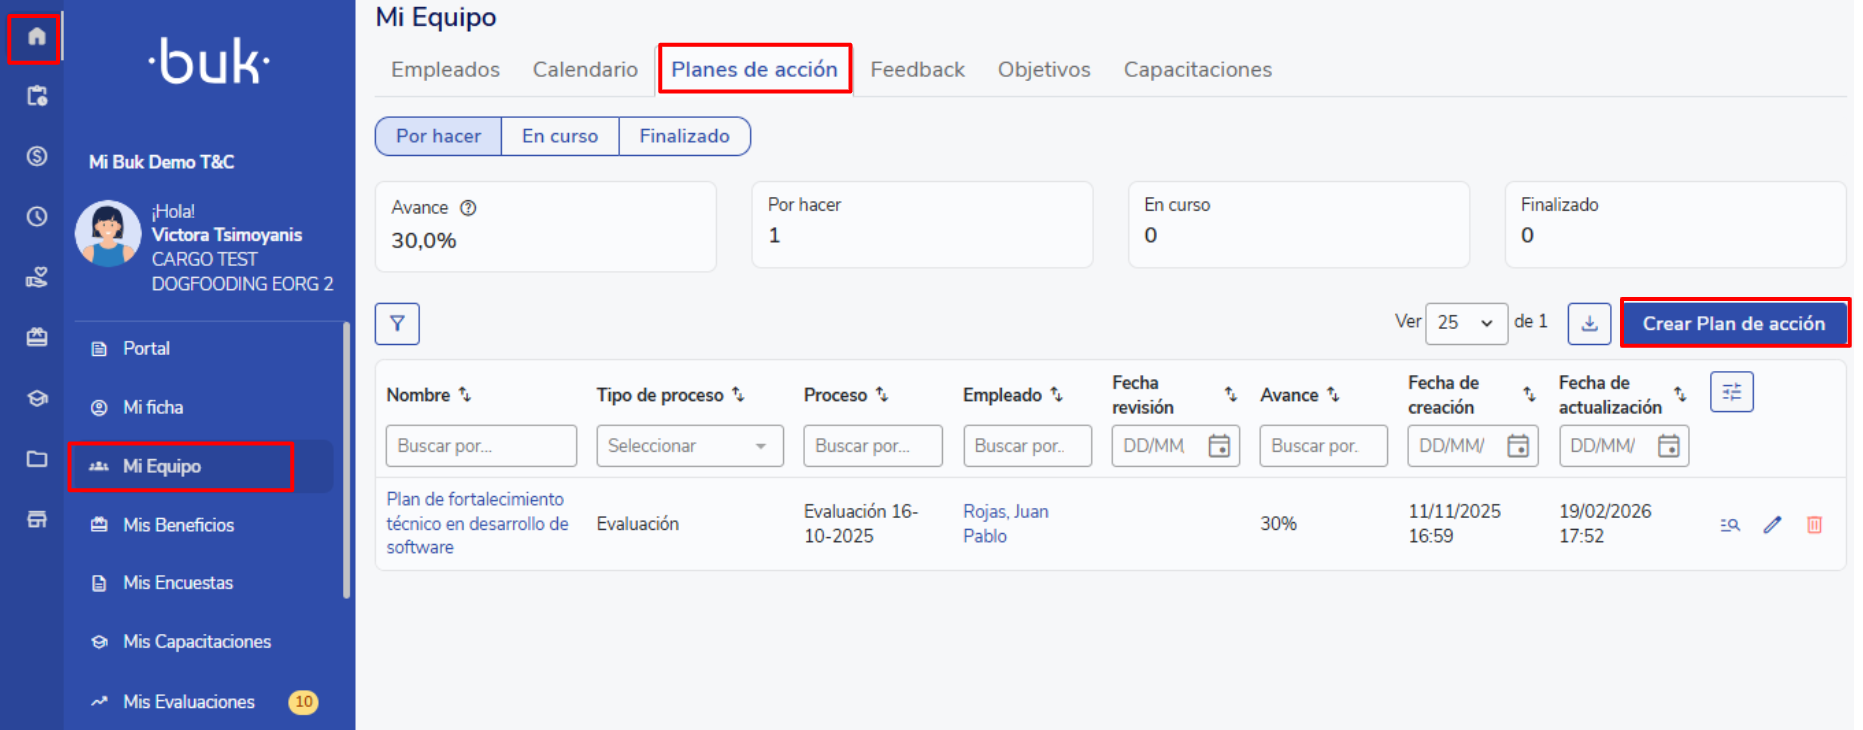Open the Fecha revisión date picker
The width and height of the screenshot is (1863, 730).
pos(1219,446)
